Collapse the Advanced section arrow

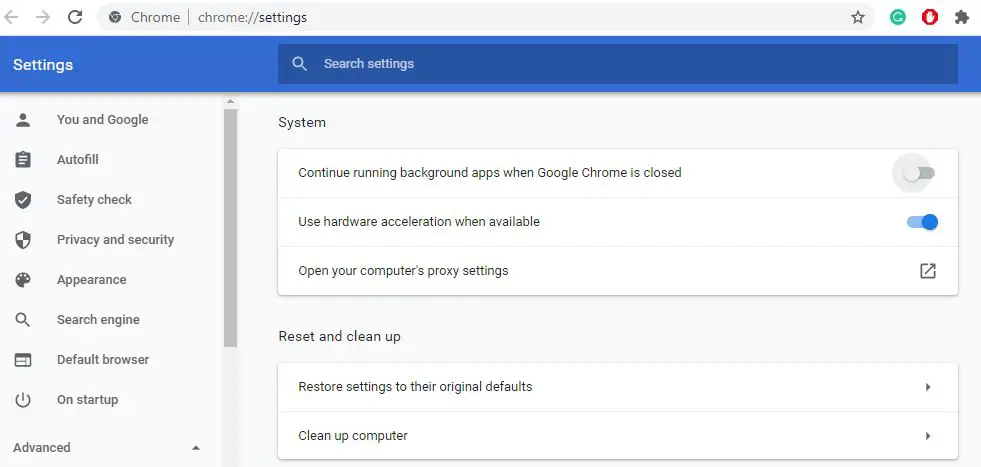coord(196,448)
